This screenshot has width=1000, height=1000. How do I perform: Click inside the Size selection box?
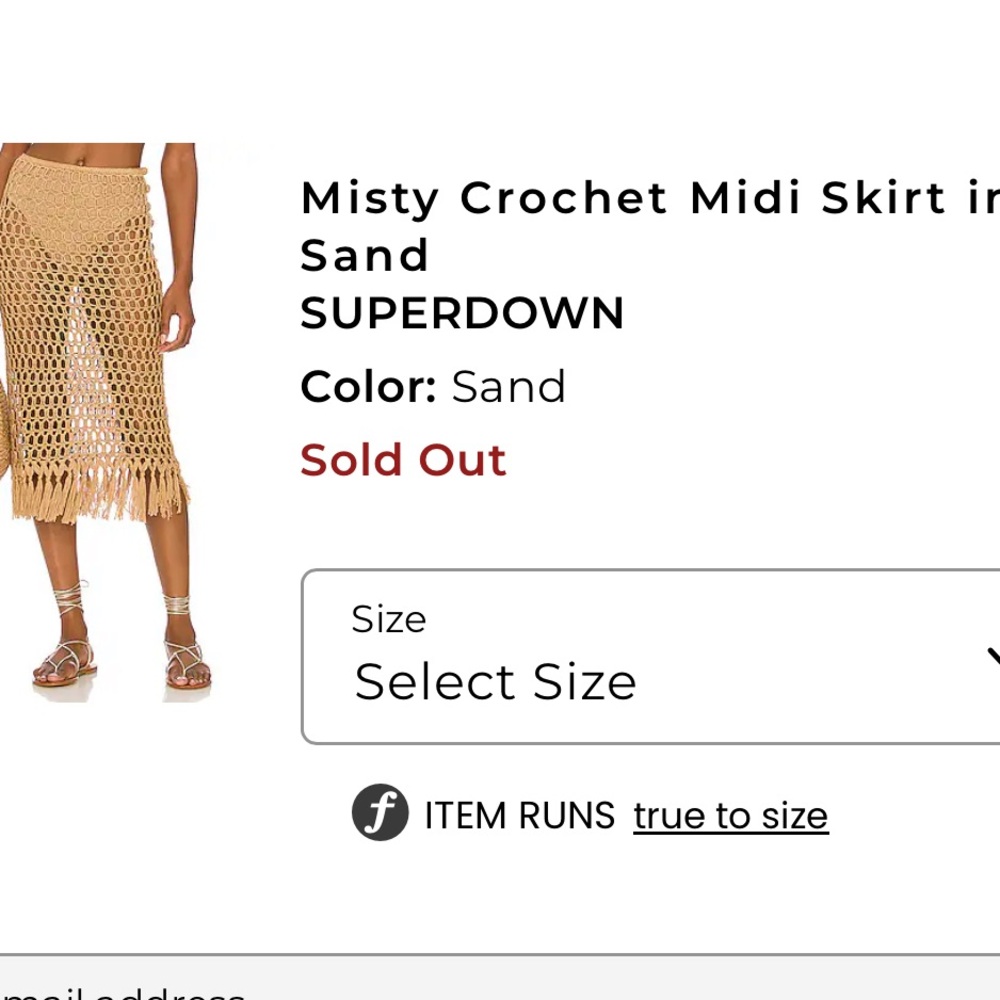[x=650, y=655]
